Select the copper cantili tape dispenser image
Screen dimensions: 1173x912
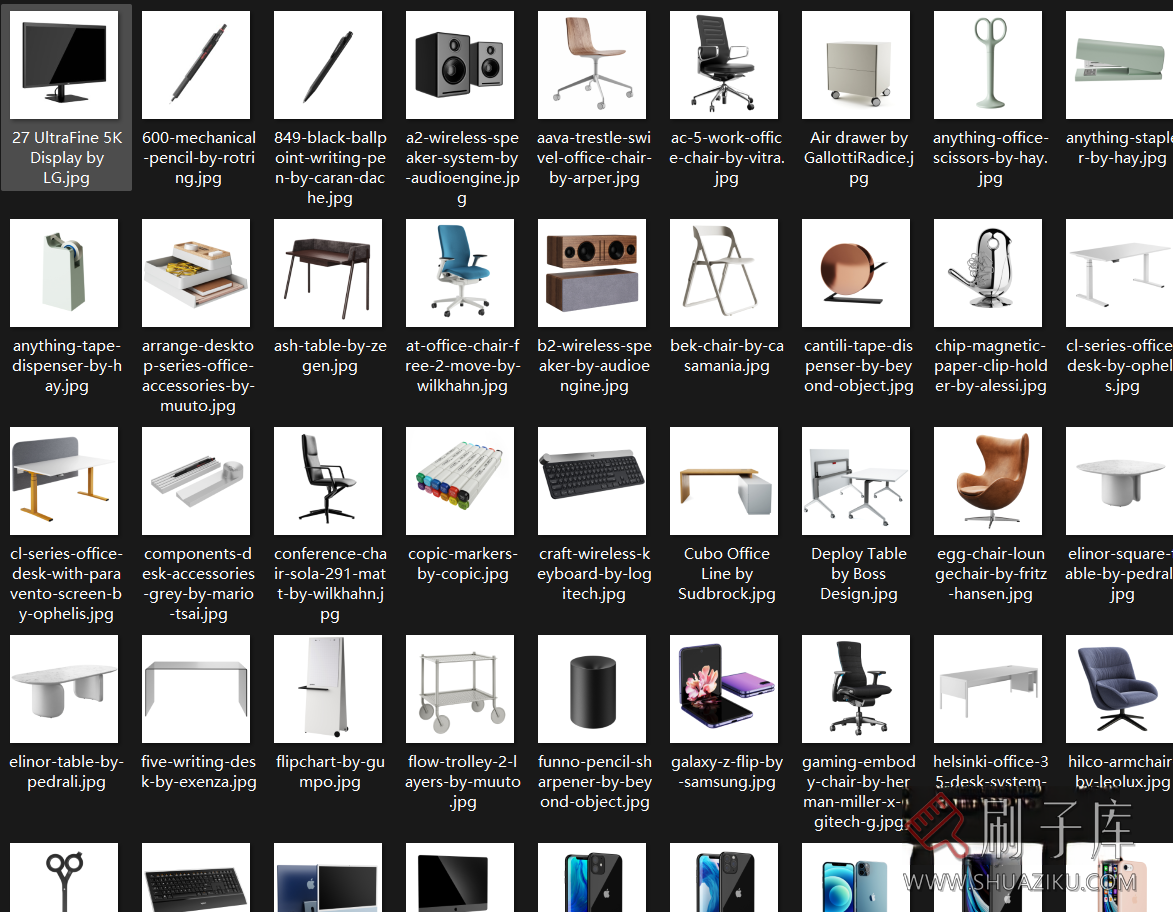[857, 273]
